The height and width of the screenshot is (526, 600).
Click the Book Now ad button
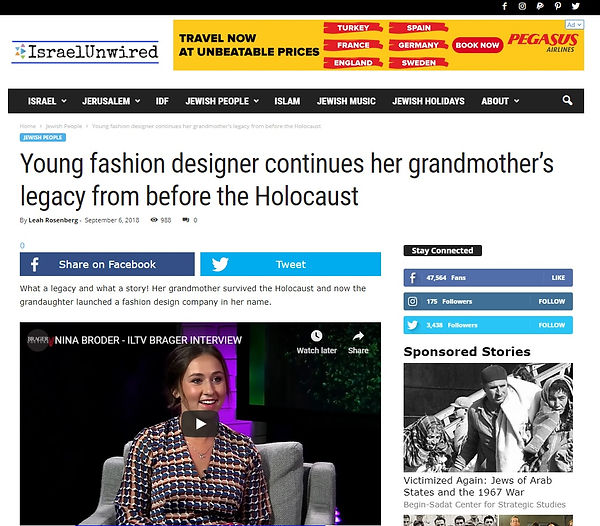point(477,45)
